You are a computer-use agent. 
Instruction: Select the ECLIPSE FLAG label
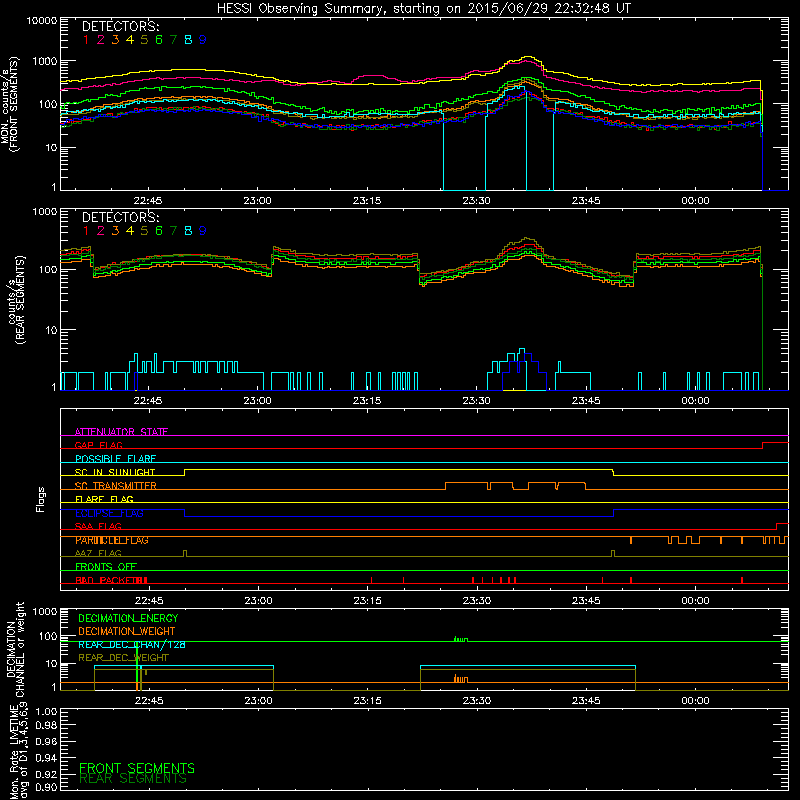pos(109,513)
